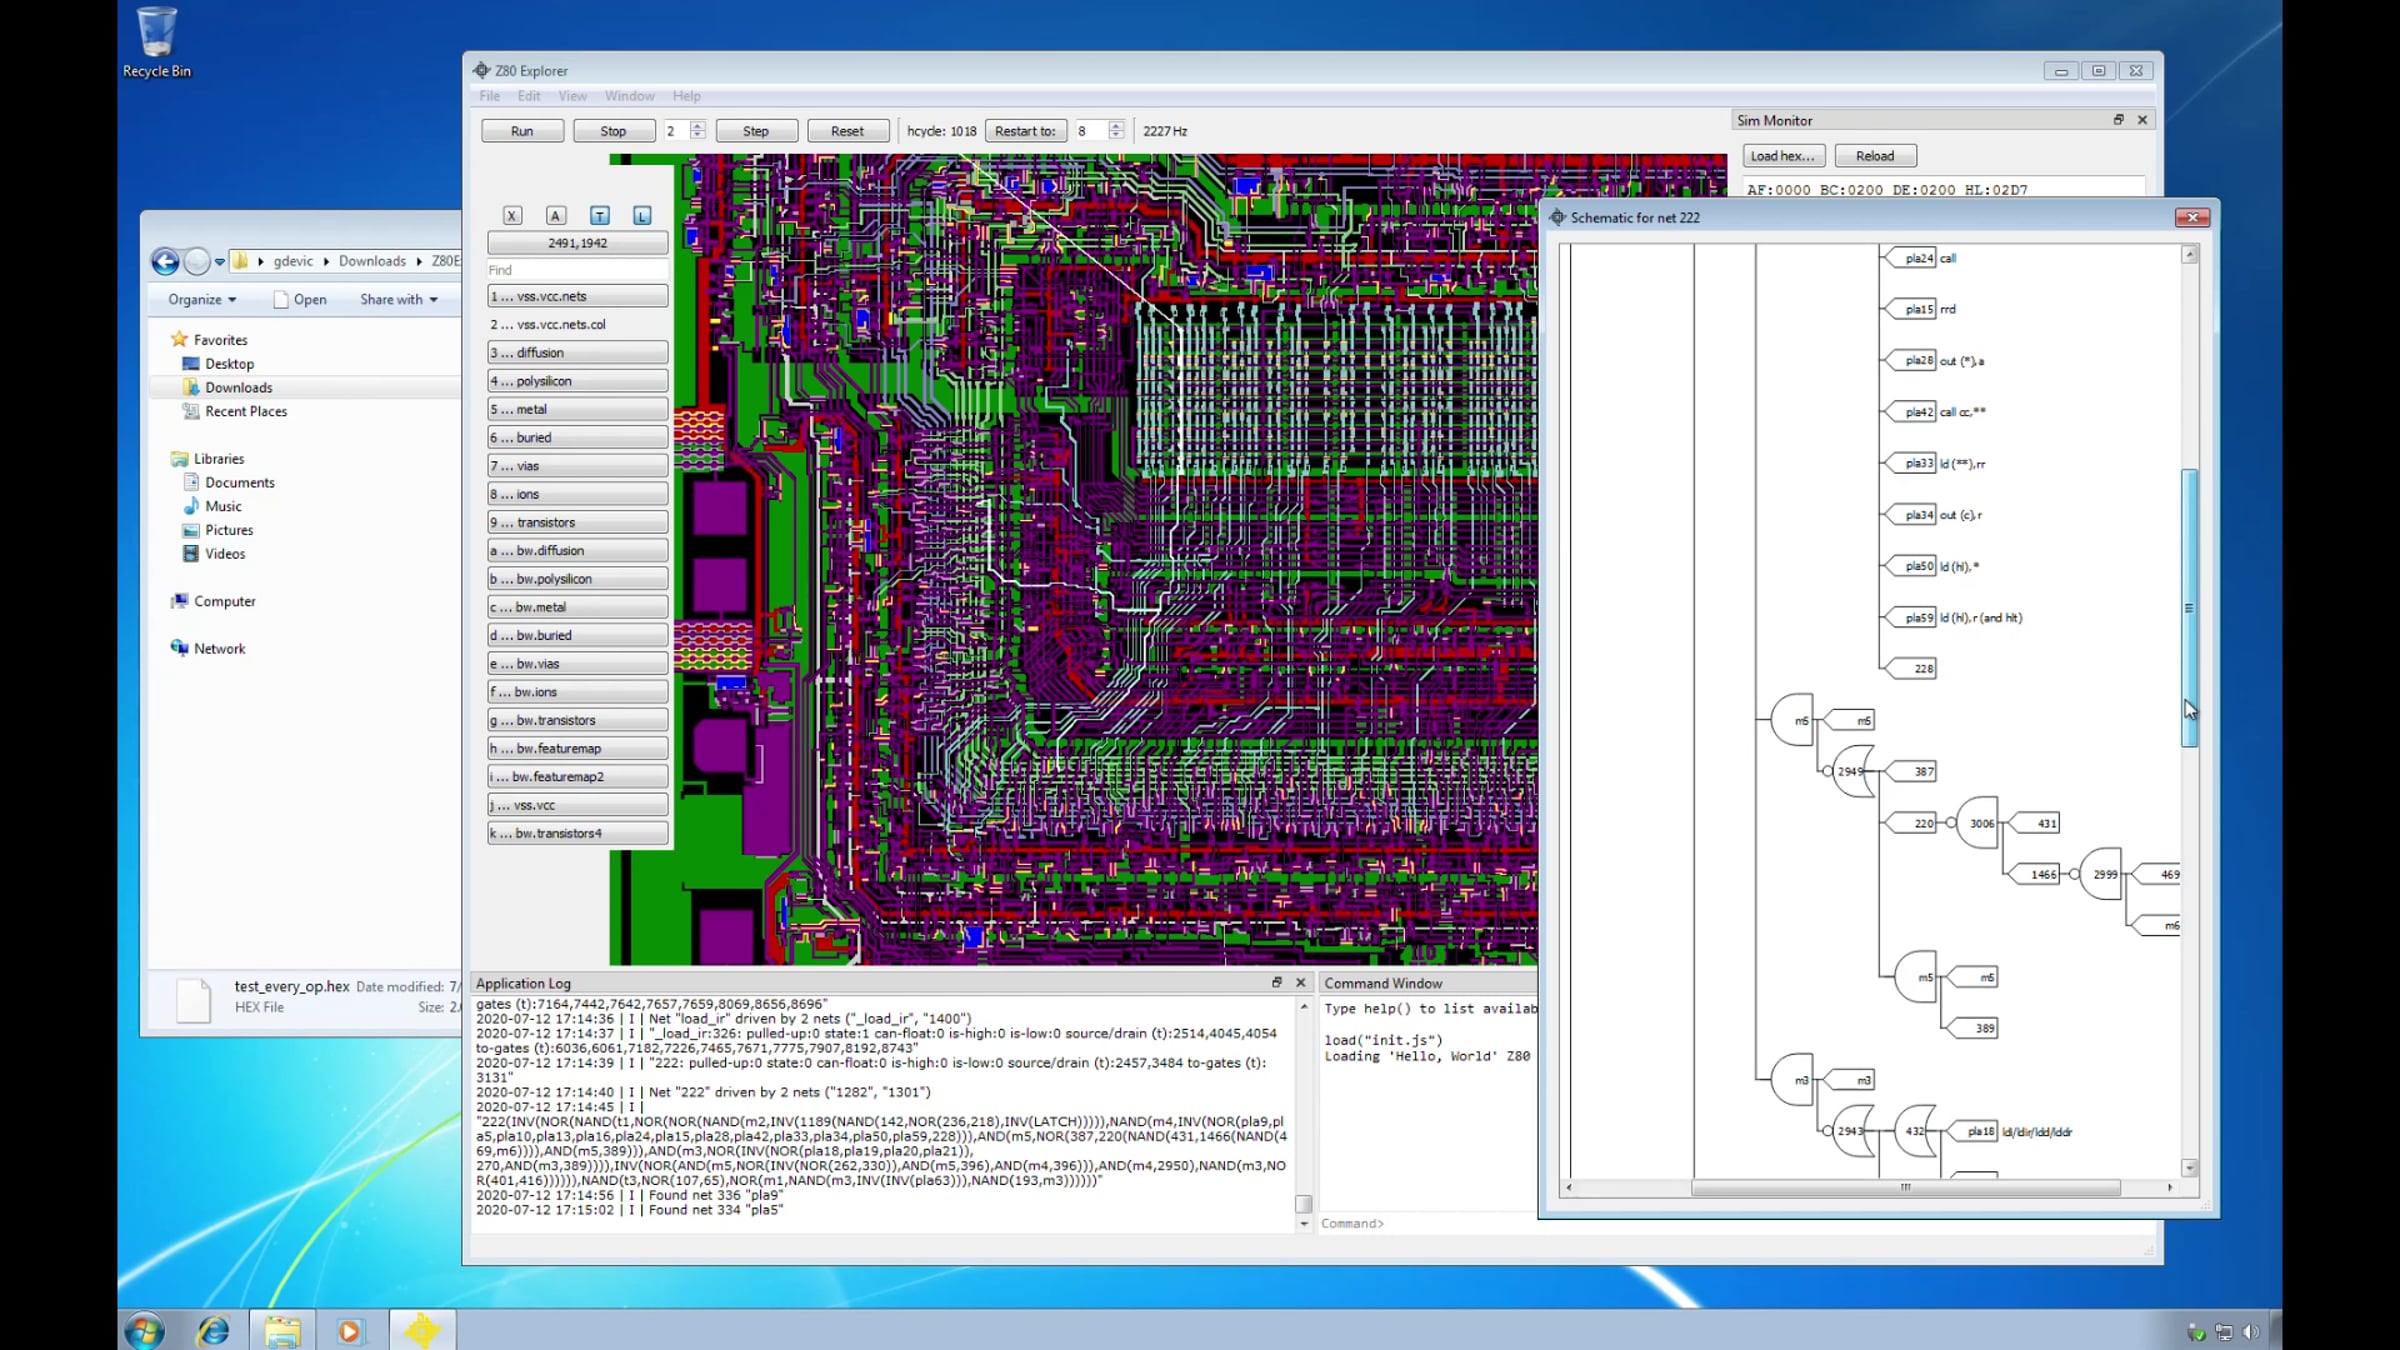The width and height of the screenshot is (2400, 1350).
Task: Click the Step button
Action: point(756,131)
